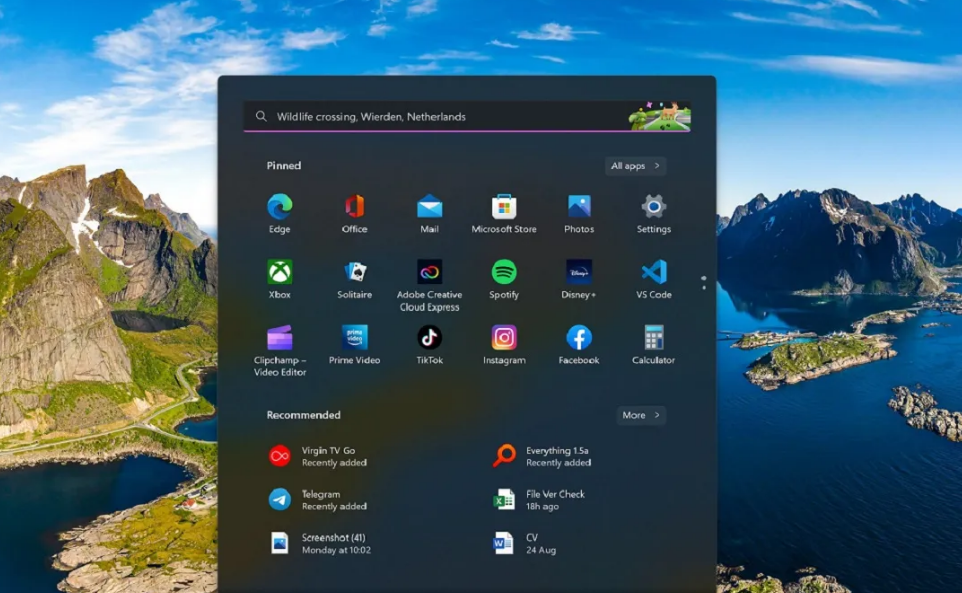
Task: Launch the Office app
Action: 355,213
